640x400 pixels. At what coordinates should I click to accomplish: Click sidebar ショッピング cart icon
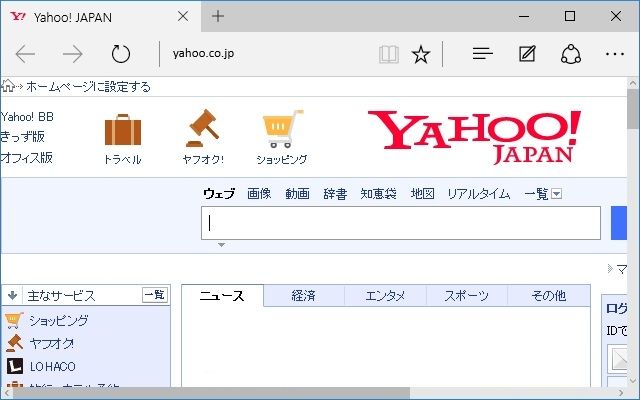(x=14, y=320)
